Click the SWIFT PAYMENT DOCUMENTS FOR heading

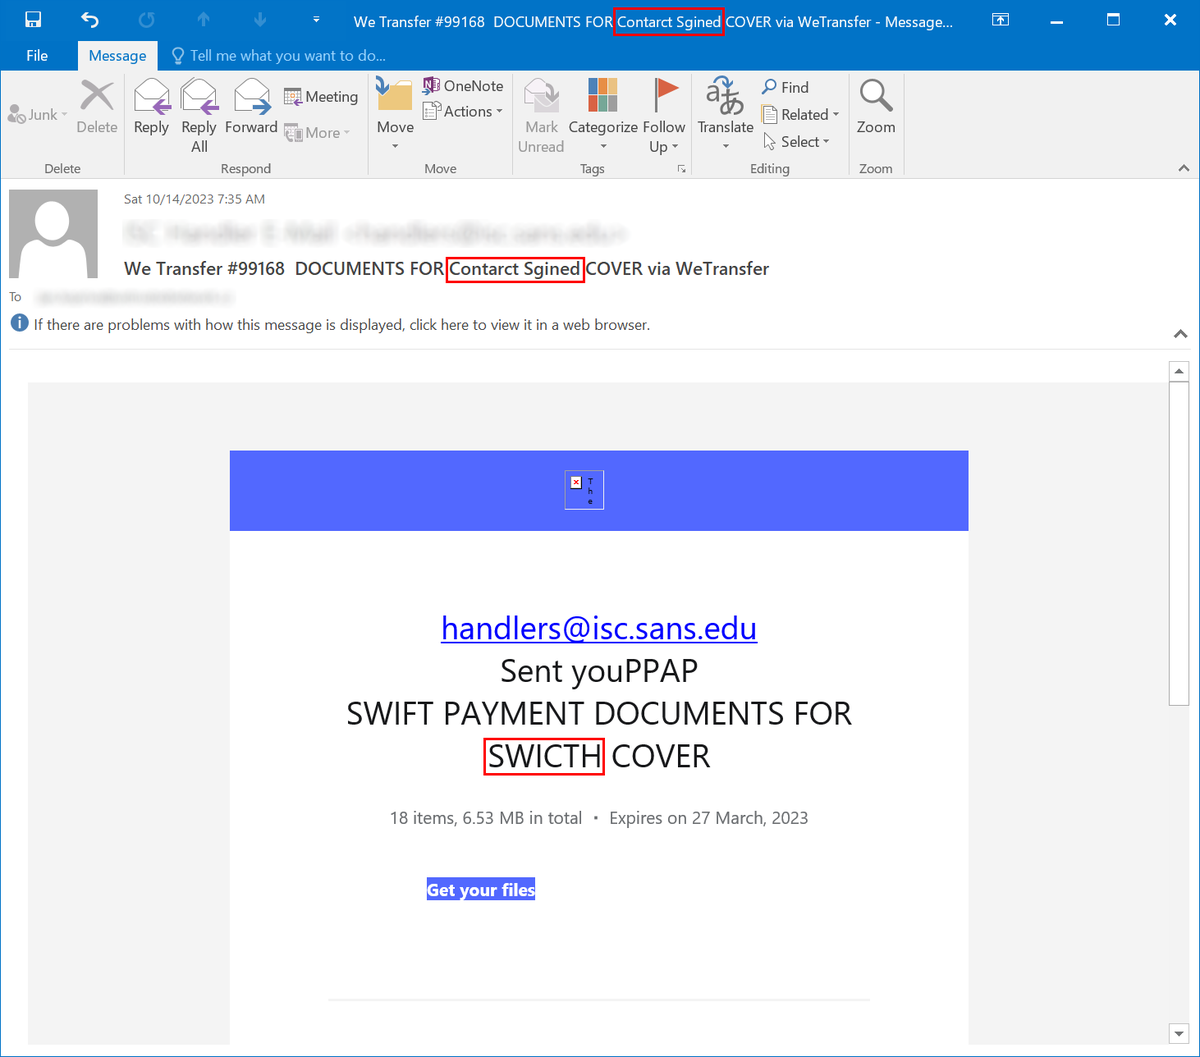click(x=599, y=714)
